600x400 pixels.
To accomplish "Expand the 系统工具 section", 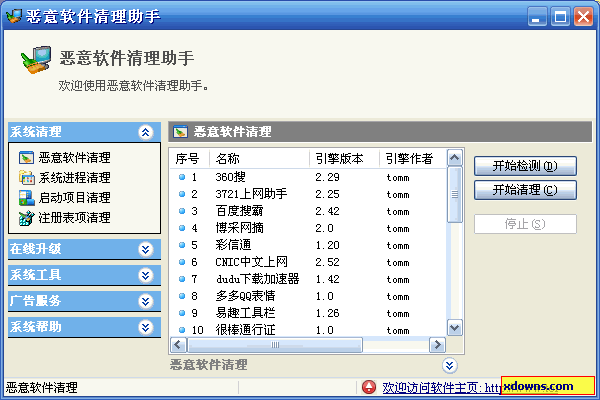I will [145, 276].
